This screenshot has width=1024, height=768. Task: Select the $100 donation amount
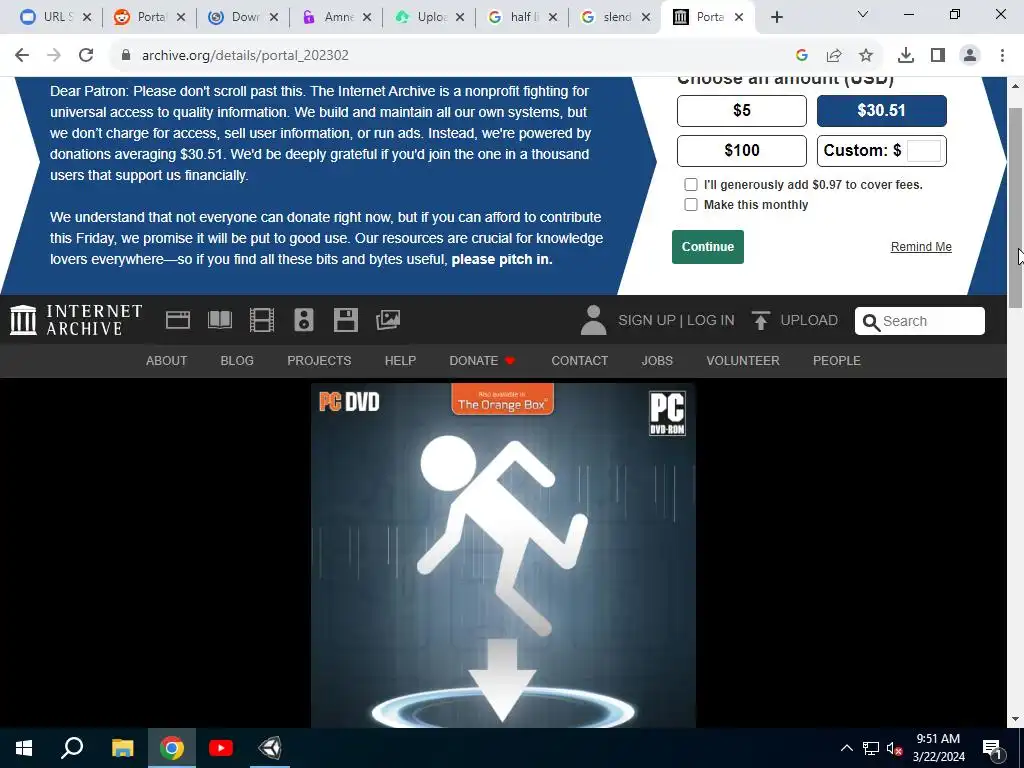(x=742, y=151)
